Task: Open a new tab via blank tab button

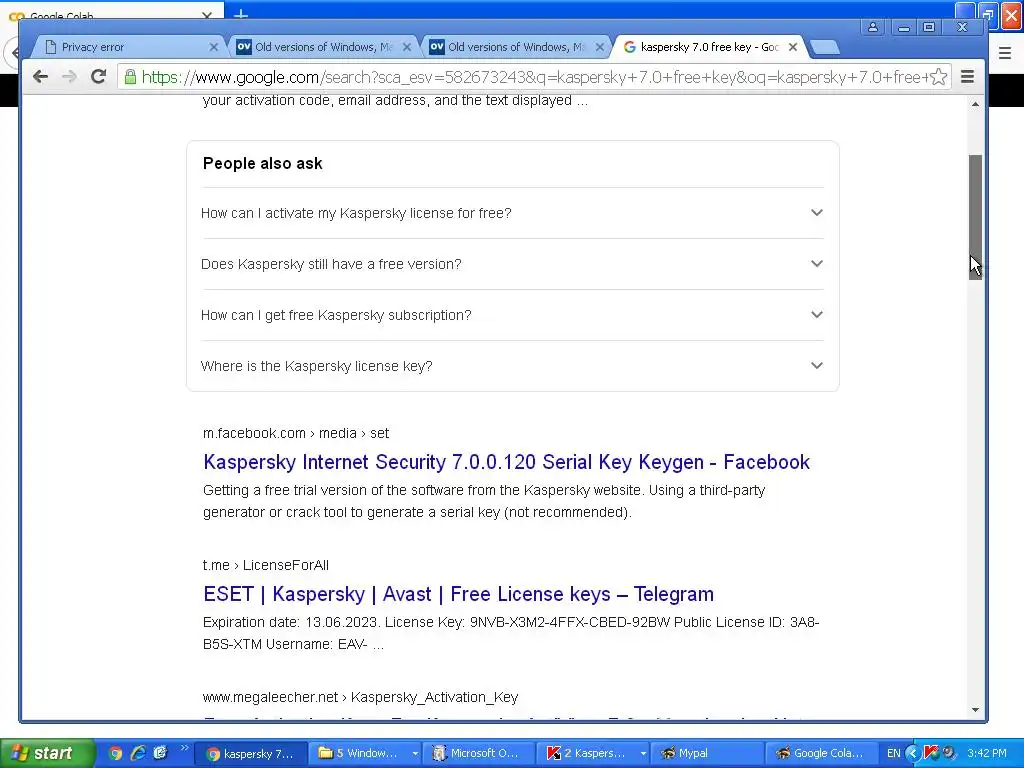Action: pyautogui.click(x=825, y=47)
